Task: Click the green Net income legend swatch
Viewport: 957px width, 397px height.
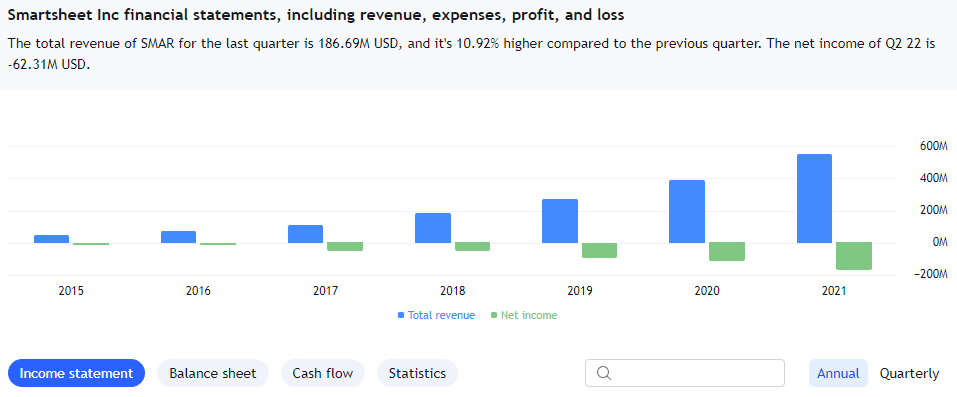Action: [494, 315]
